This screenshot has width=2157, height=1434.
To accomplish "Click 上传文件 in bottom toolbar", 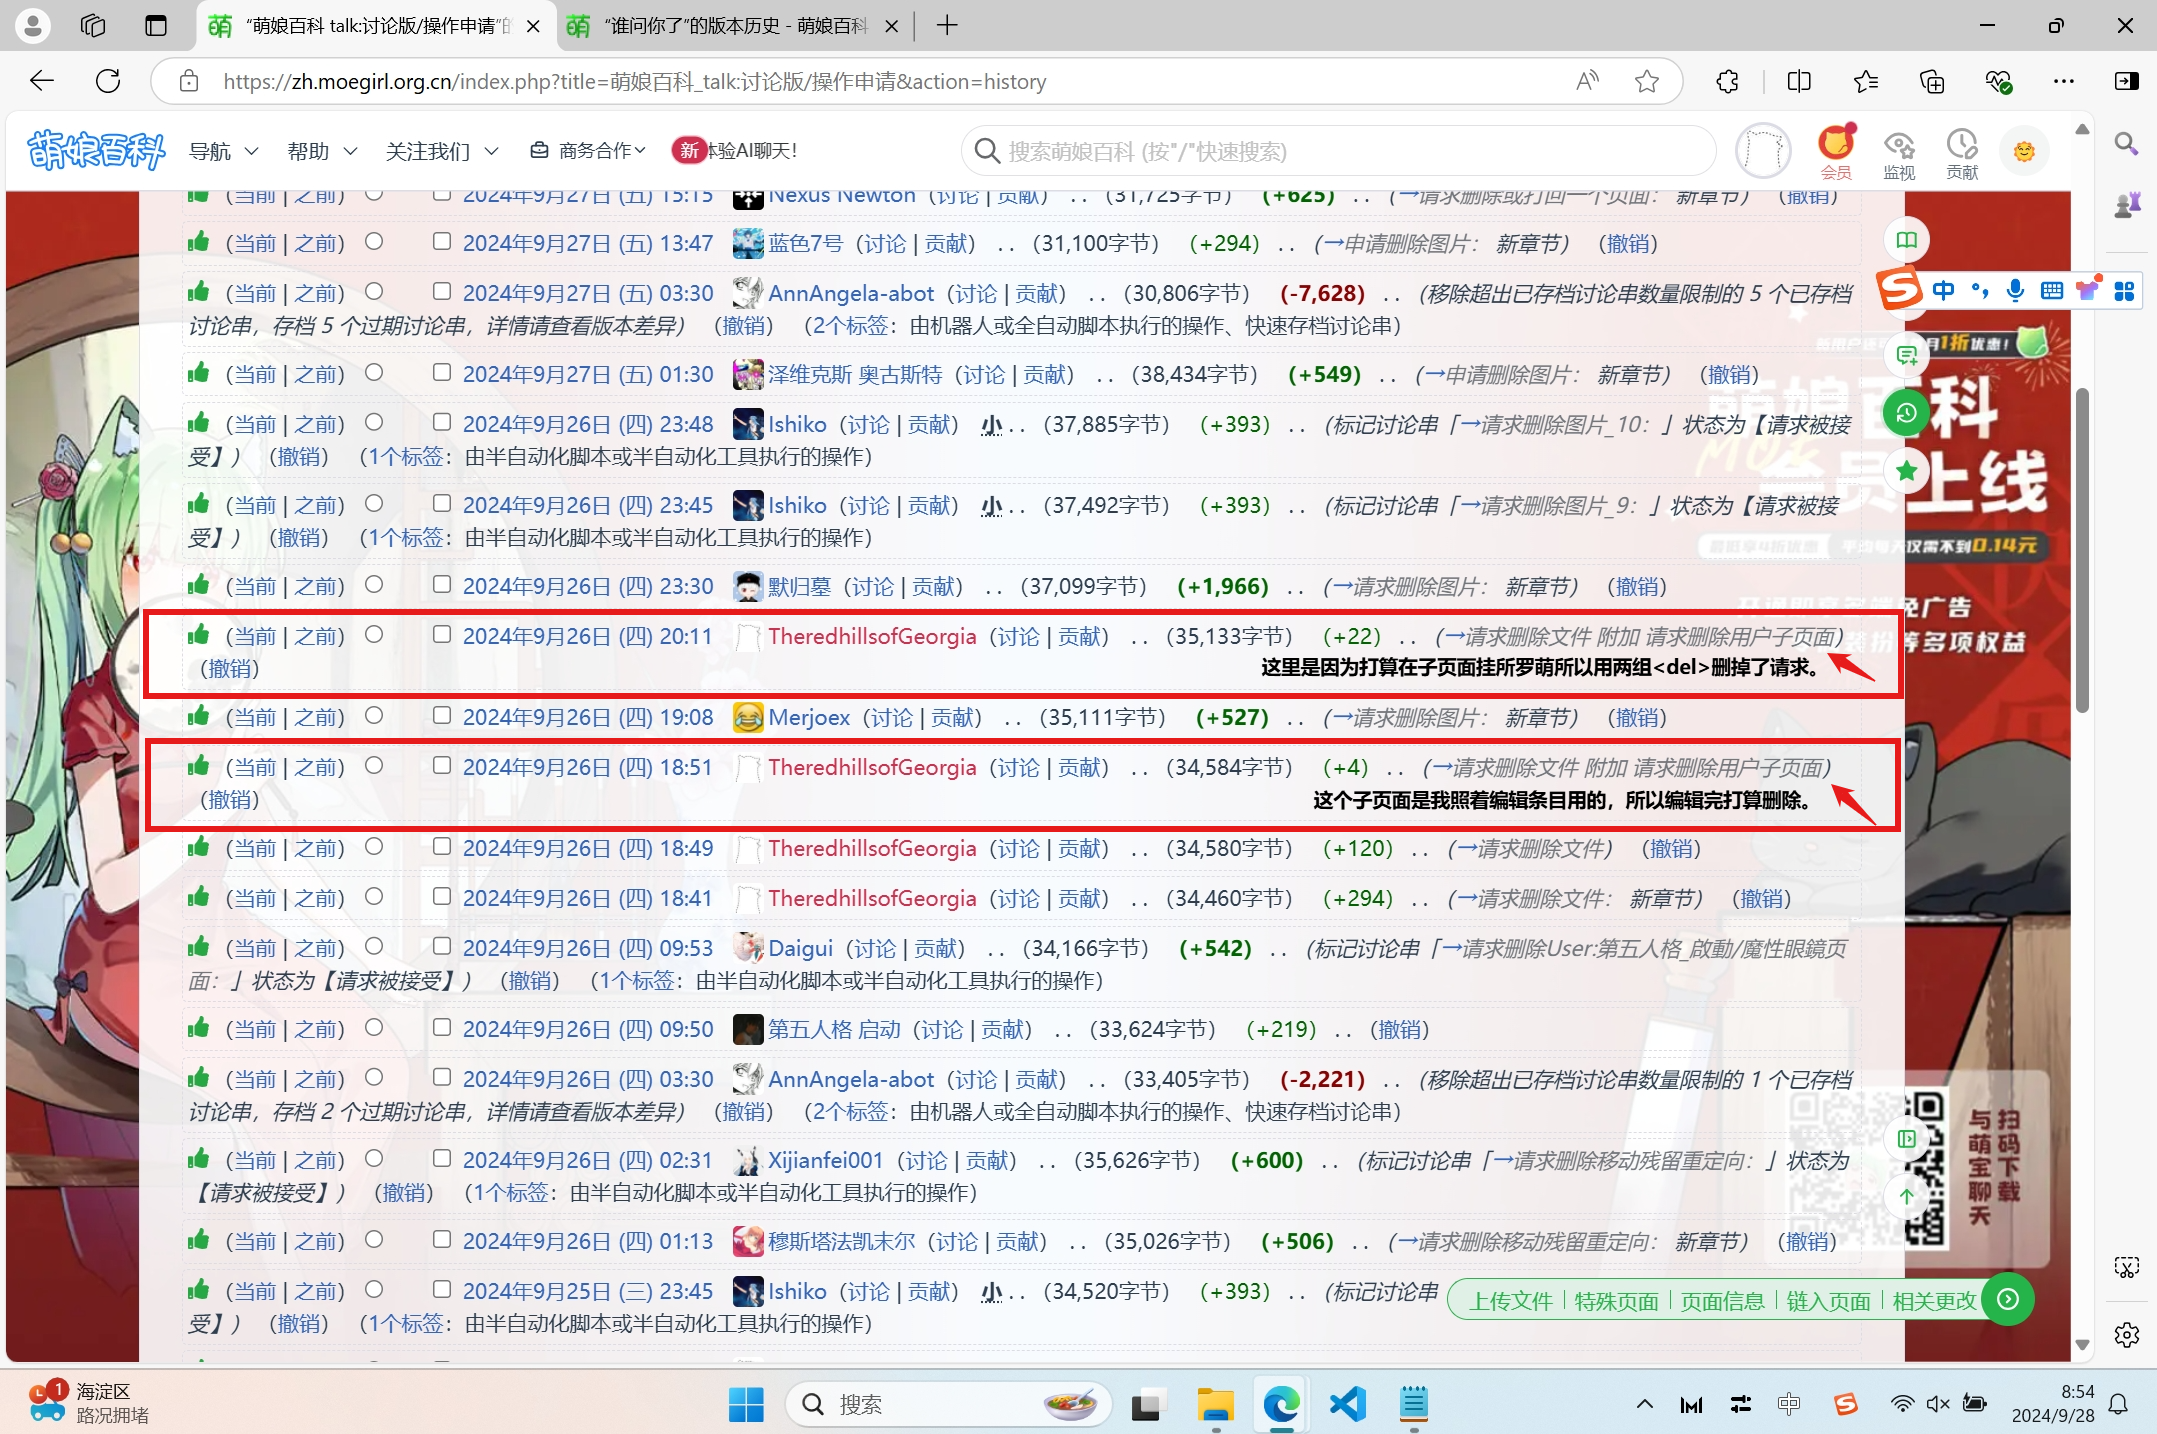I will (x=1510, y=1301).
